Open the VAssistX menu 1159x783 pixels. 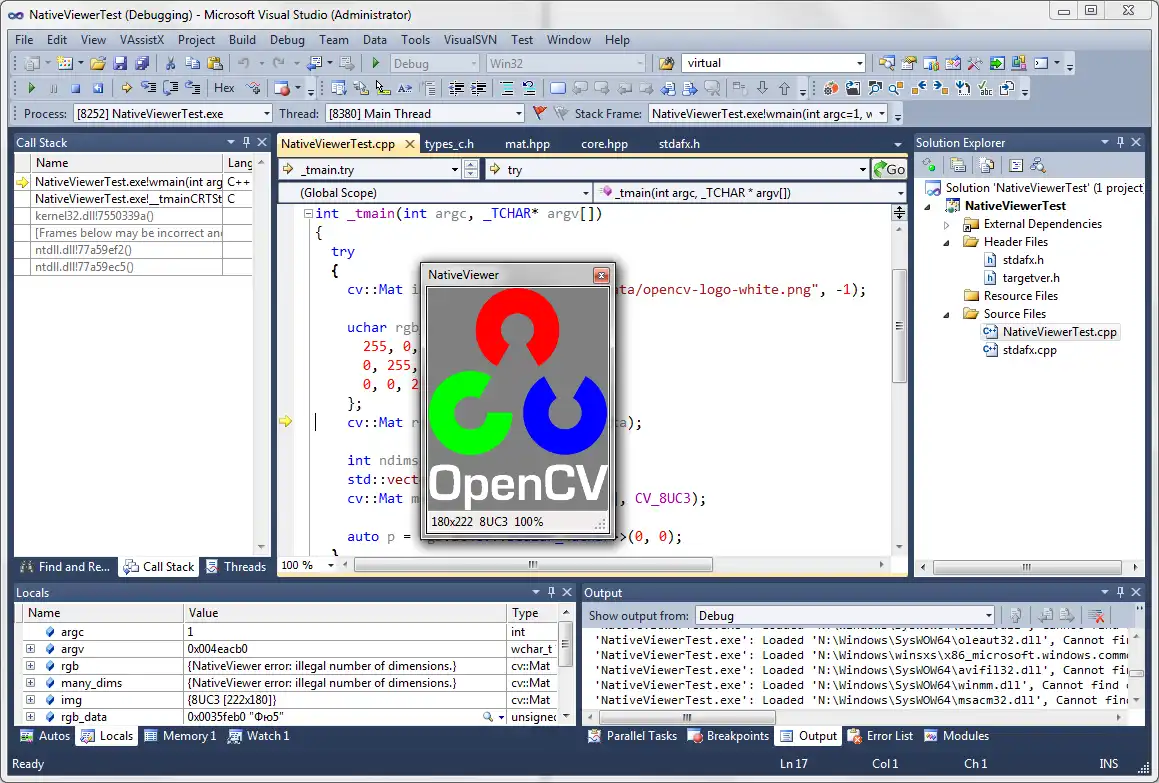142,40
